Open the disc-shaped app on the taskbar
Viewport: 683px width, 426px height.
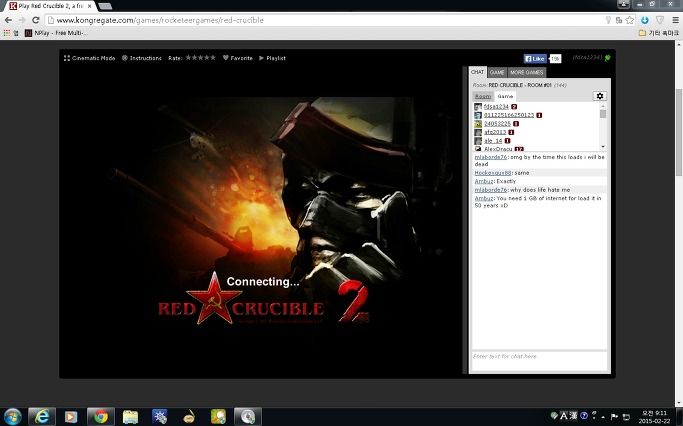click(248, 417)
